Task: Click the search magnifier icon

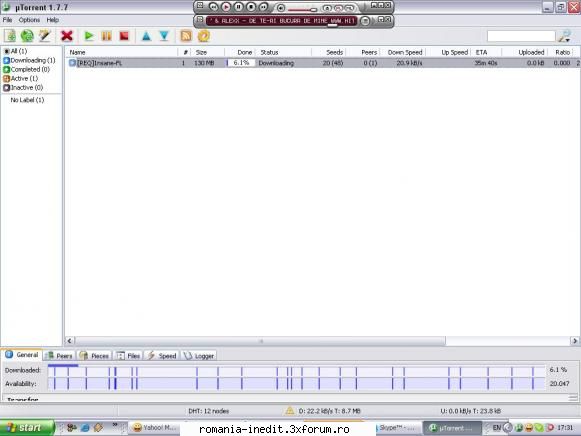Action: pos(564,36)
